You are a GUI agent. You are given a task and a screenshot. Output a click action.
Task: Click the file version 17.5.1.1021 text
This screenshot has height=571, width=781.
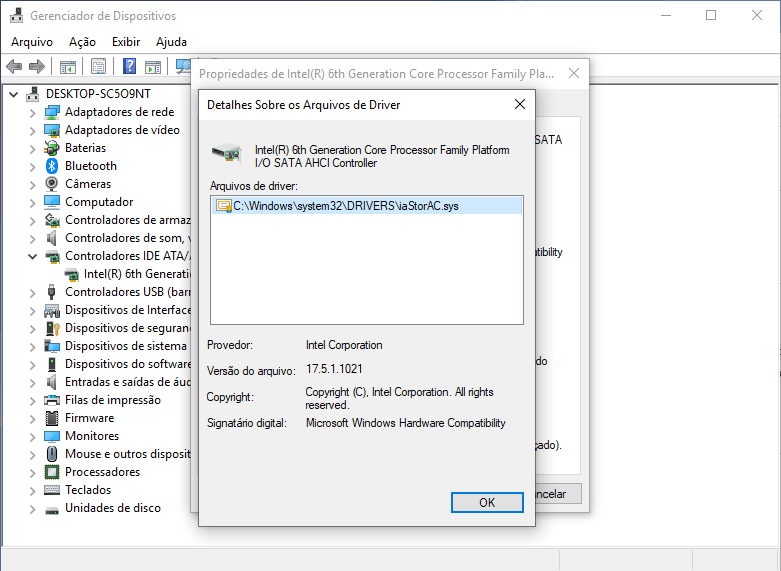[x=334, y=369]
